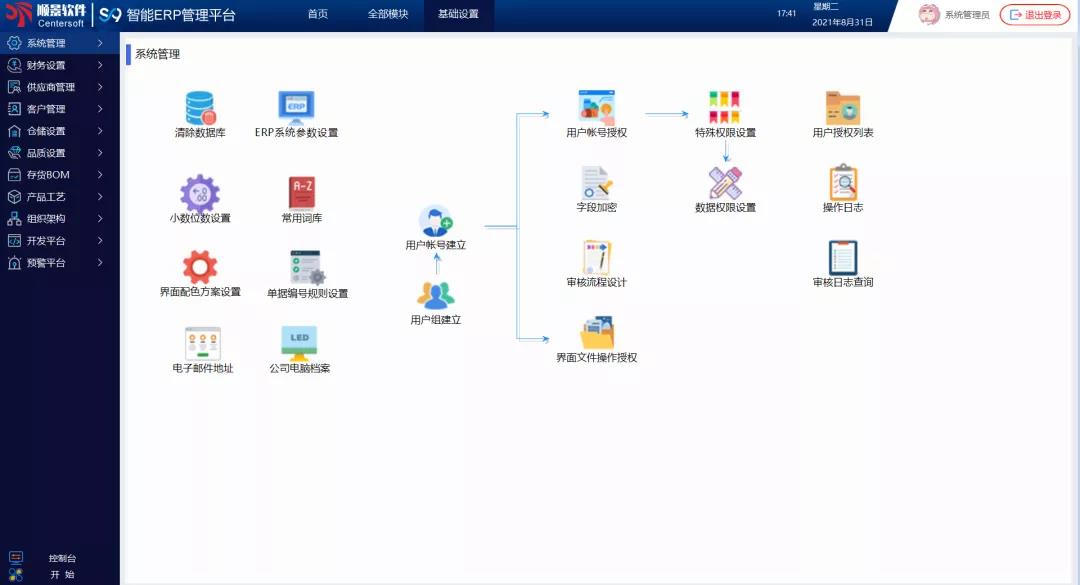Click the 字段加密 document icon
1080x585 pixels.
596,182
